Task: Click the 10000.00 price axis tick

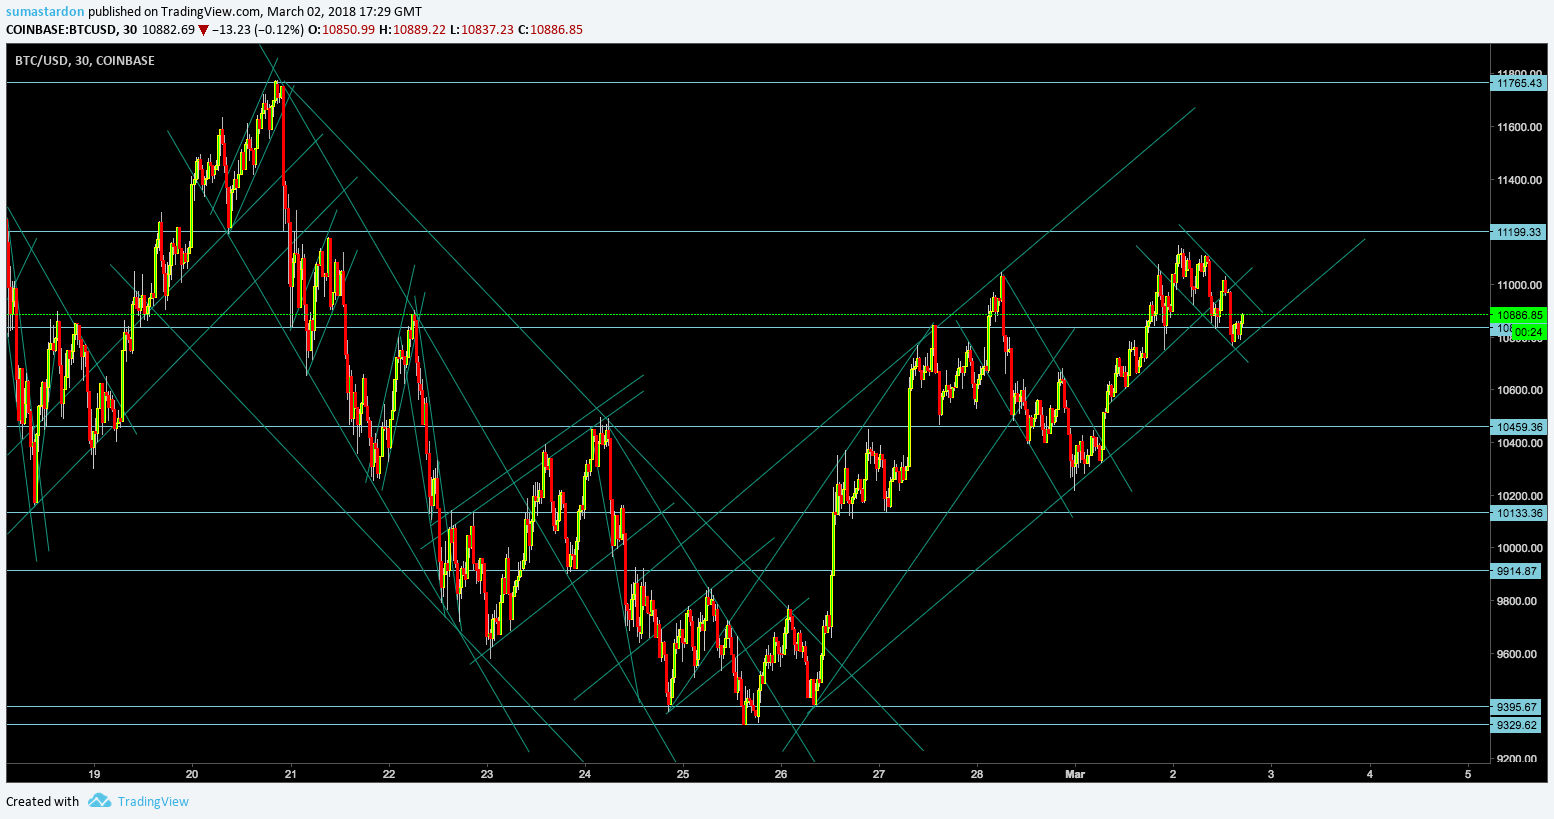Action: tap(1519, 548)
